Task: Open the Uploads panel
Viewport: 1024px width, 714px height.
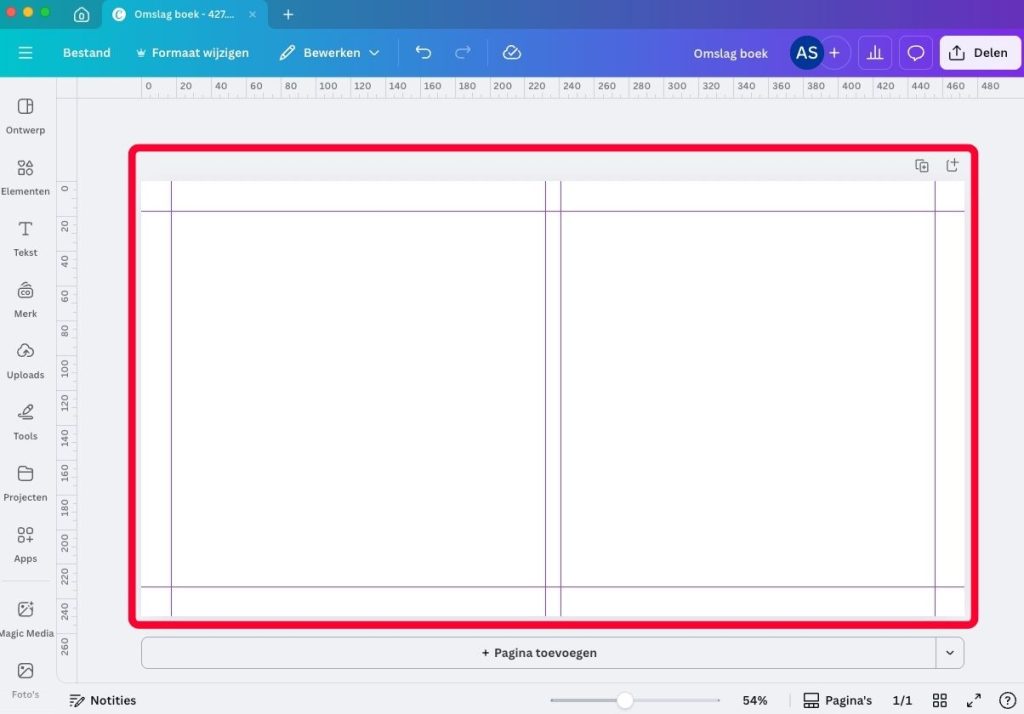Action: point(25,360)
